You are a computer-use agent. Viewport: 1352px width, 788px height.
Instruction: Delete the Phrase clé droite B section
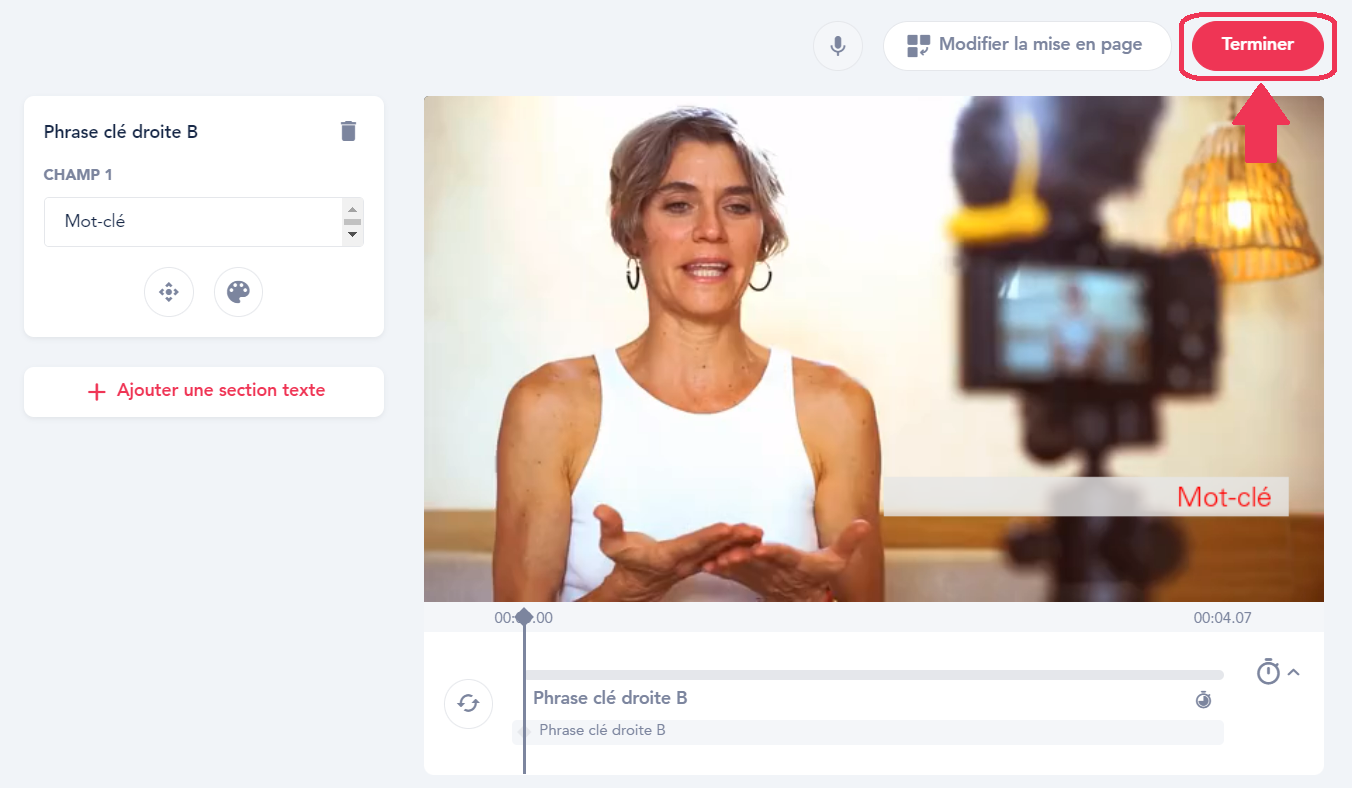tap(348, 131)
